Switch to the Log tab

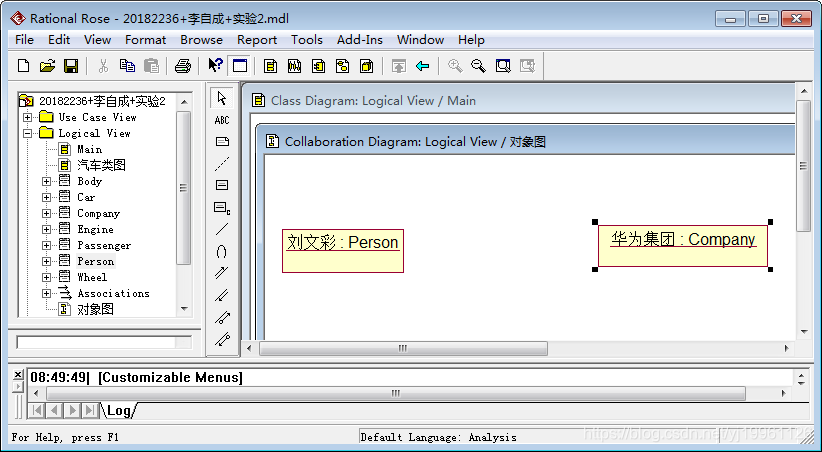119,411
